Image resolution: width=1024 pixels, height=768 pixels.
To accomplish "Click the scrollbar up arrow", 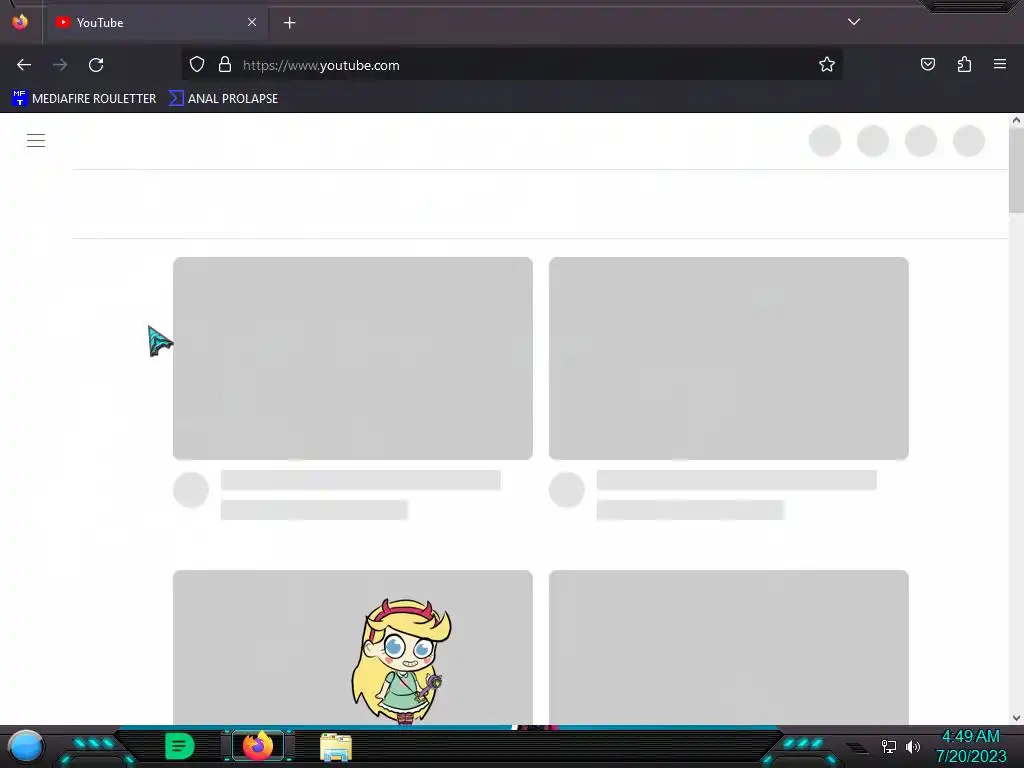I will point(1016,120).
